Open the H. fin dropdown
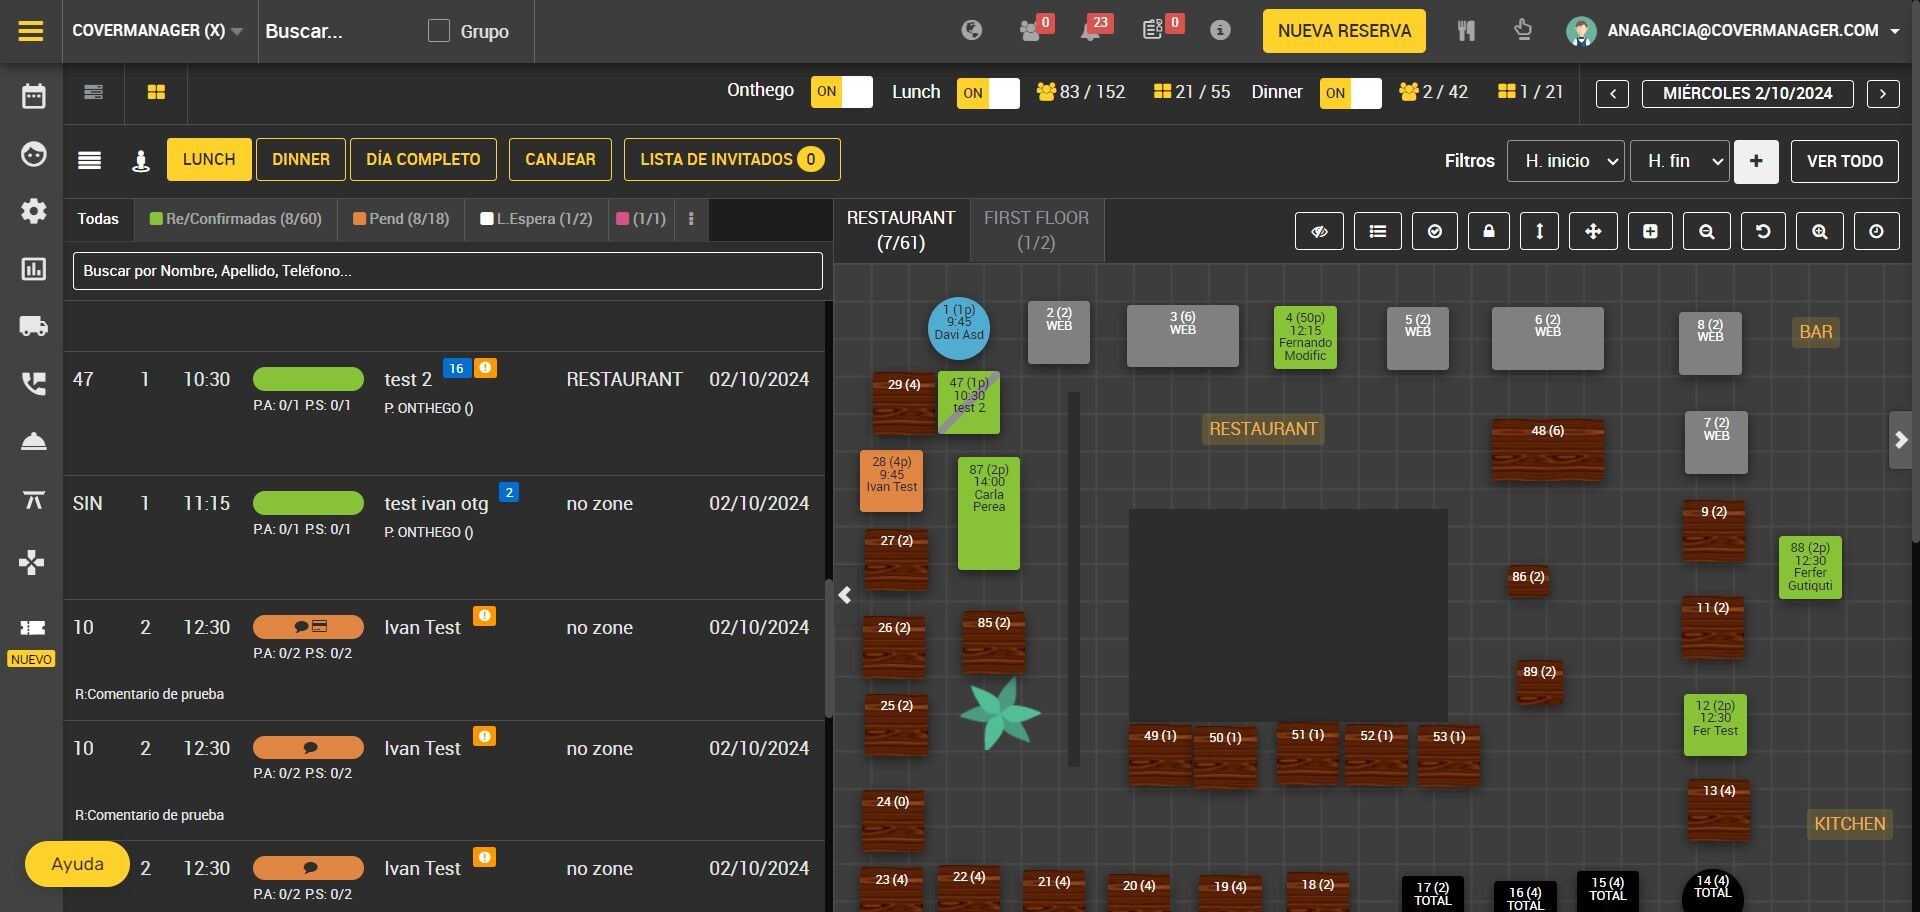This screenshot has width=1920, height=912. click(x=1679, y=161)
